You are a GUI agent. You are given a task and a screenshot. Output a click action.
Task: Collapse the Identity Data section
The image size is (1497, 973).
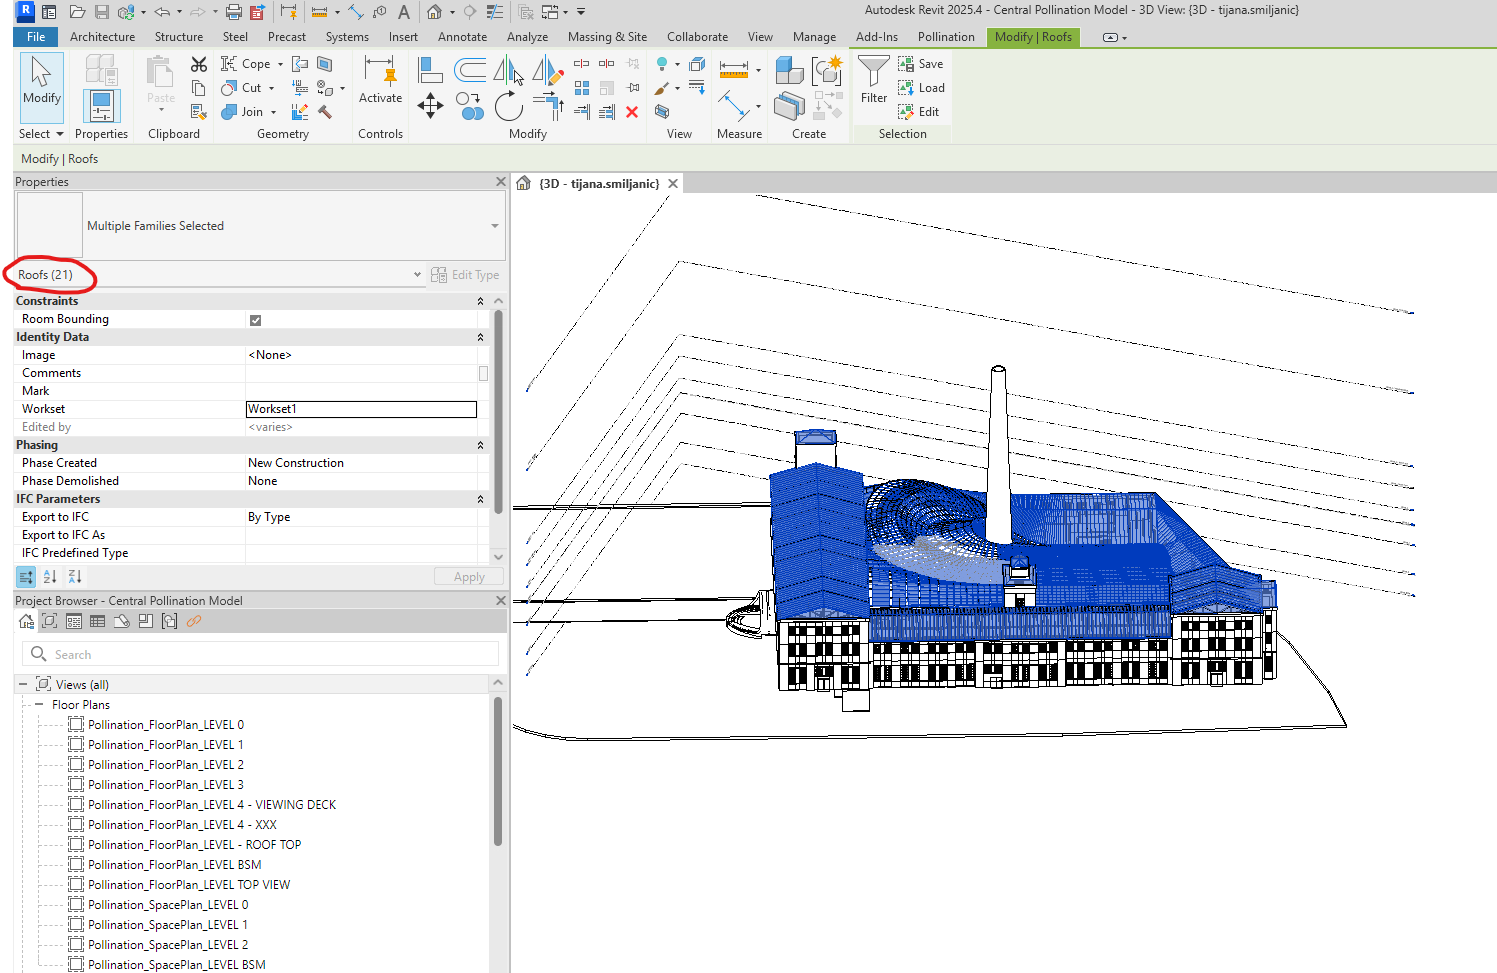[480, 337]
